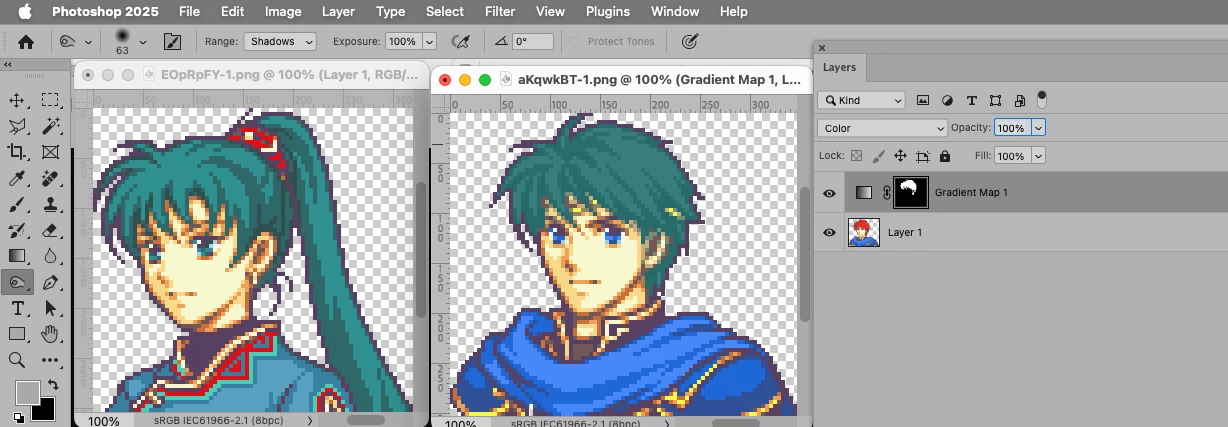Open the Apple menu
Viewport: 1228px width, 427px height.
pos(25,11)
